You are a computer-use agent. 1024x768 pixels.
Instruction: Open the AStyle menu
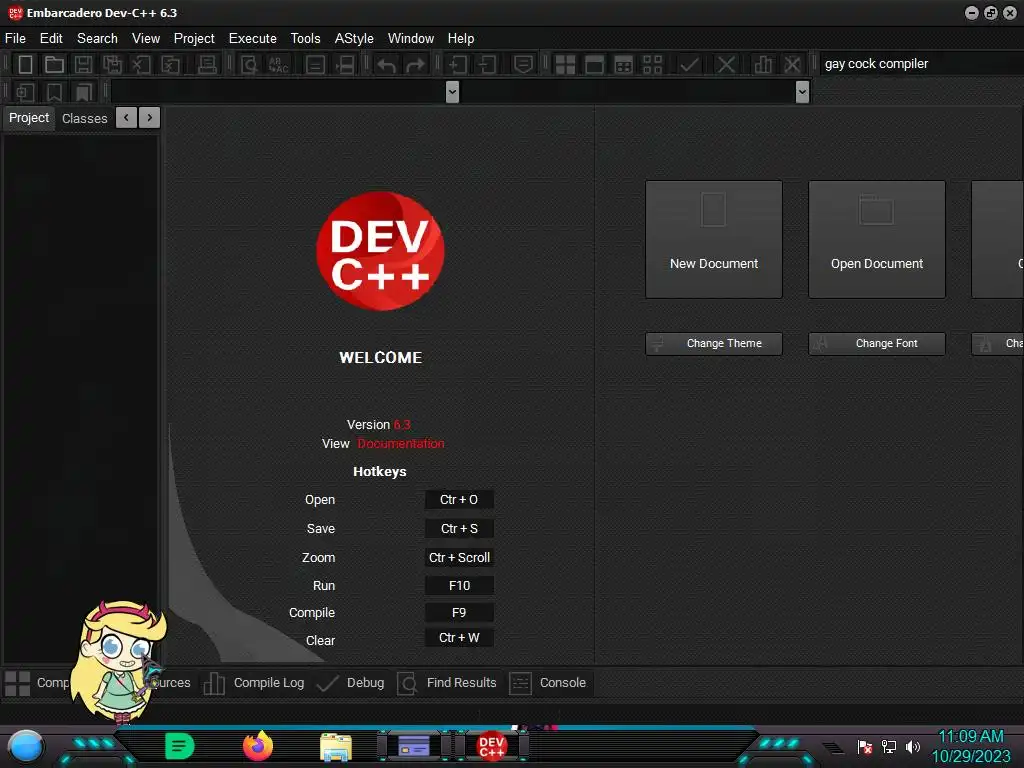tap(354, 39)
